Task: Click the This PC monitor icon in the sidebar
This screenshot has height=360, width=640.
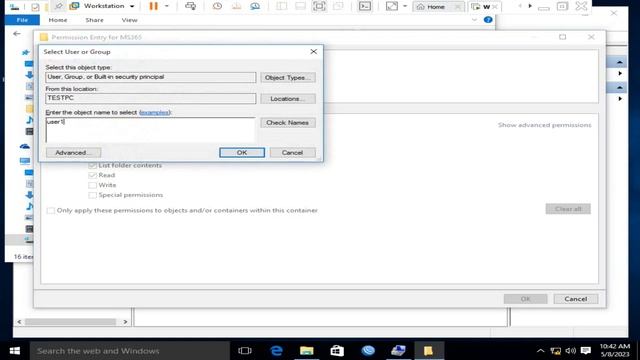Action: pyautogui.click(x=25, y=161)
